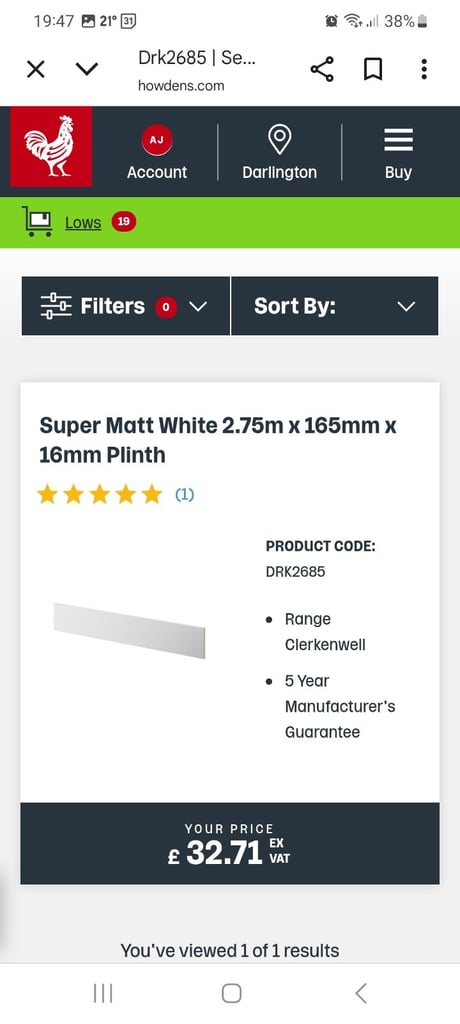The width and height of the screenshot is (460, 1024).
Task: Tap the red 19 items badge
Action: [123, 221]
